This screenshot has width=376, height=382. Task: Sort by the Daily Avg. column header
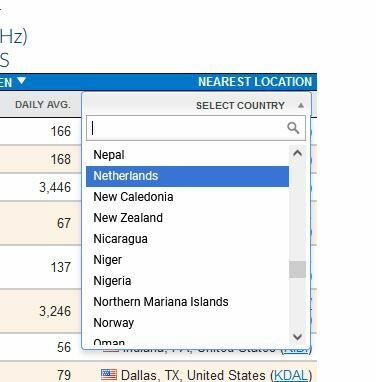click(43, 105)
